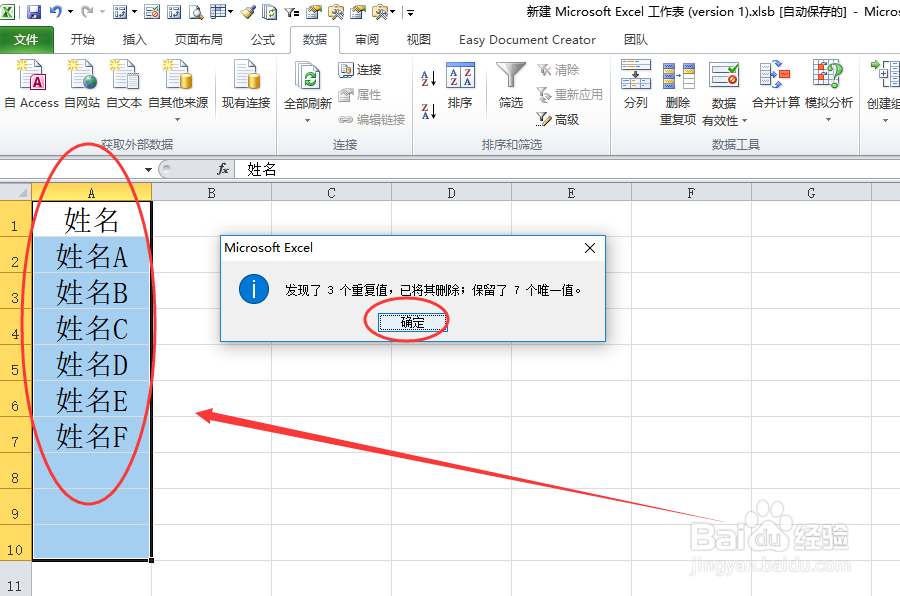Import data 自 Access
Viewport: 900px width, 596px height.
point(32,84)
